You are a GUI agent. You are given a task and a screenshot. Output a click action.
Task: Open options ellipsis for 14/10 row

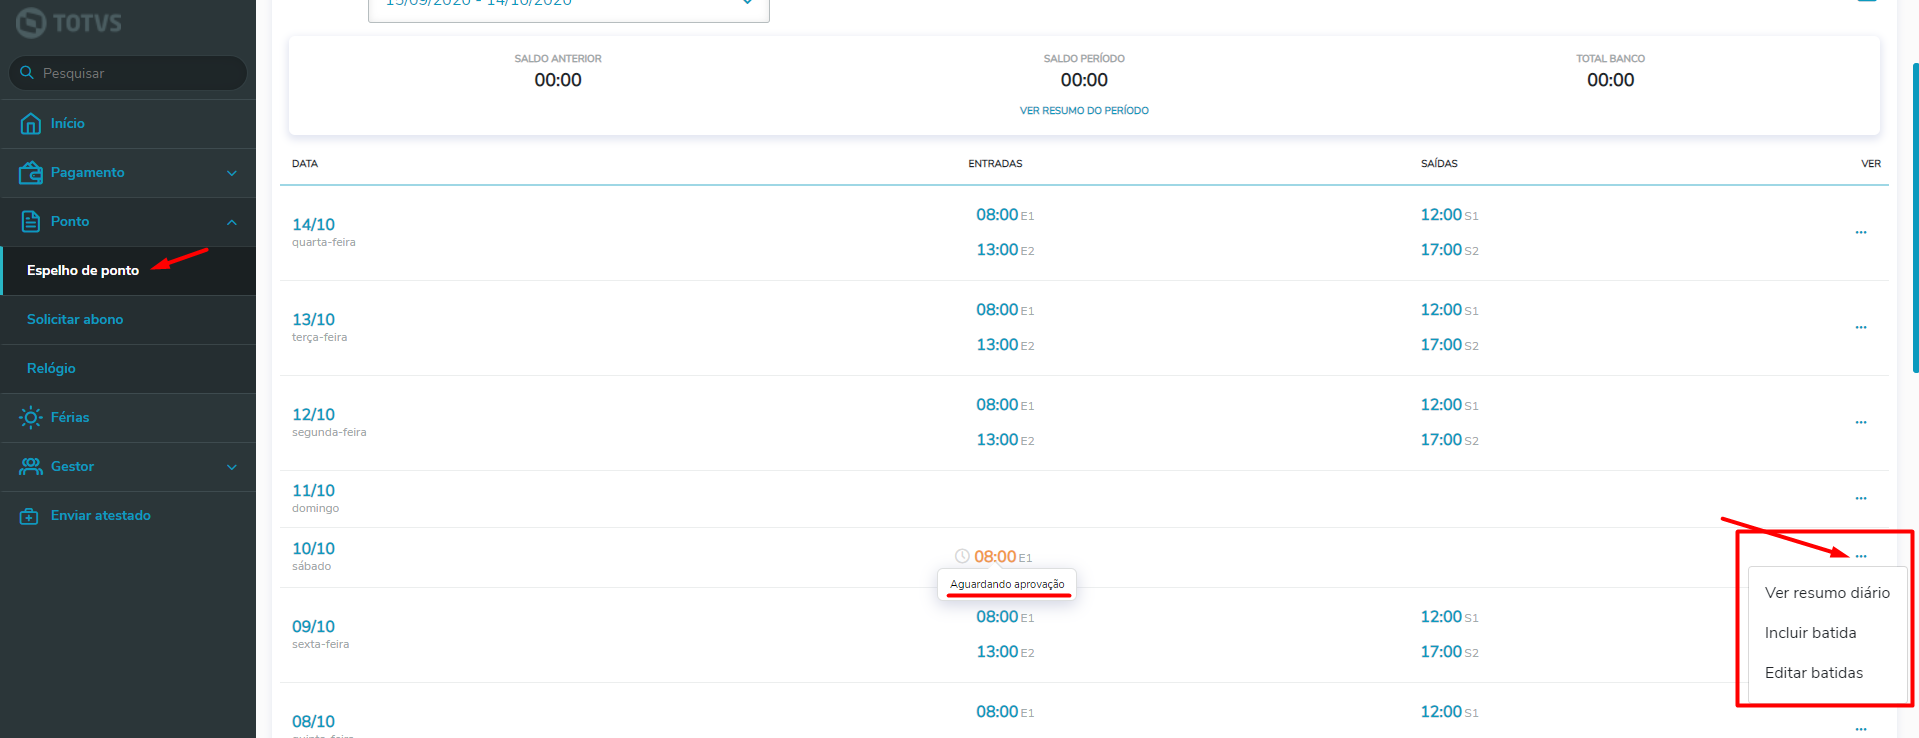click(x=1861, y=232)
